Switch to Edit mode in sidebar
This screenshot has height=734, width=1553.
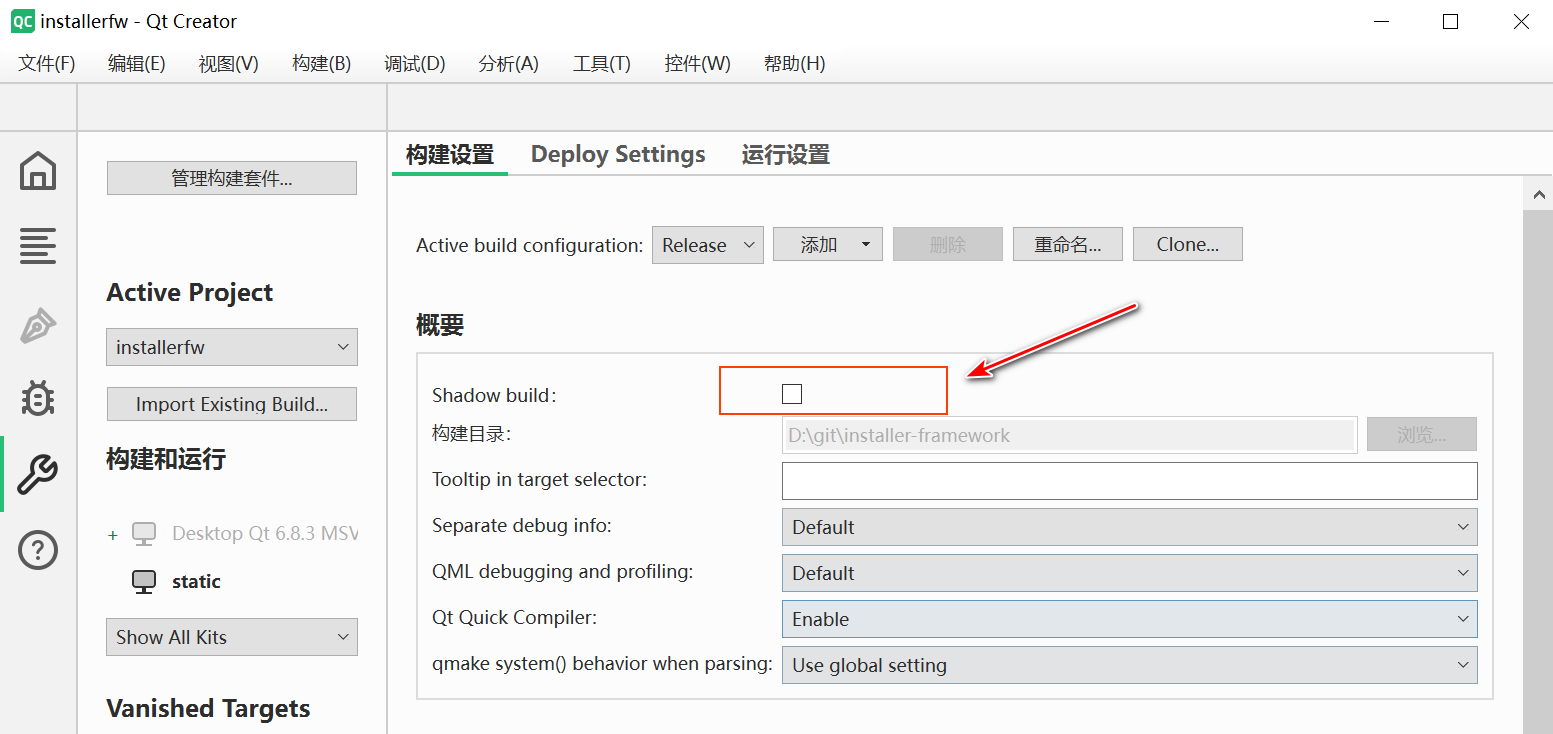(x=38, y=246)
